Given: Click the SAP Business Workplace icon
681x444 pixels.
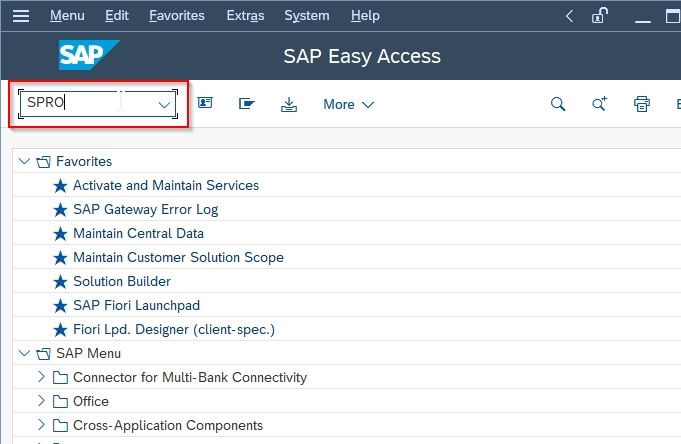Looking at the screenshot, I should pos(205,103).
